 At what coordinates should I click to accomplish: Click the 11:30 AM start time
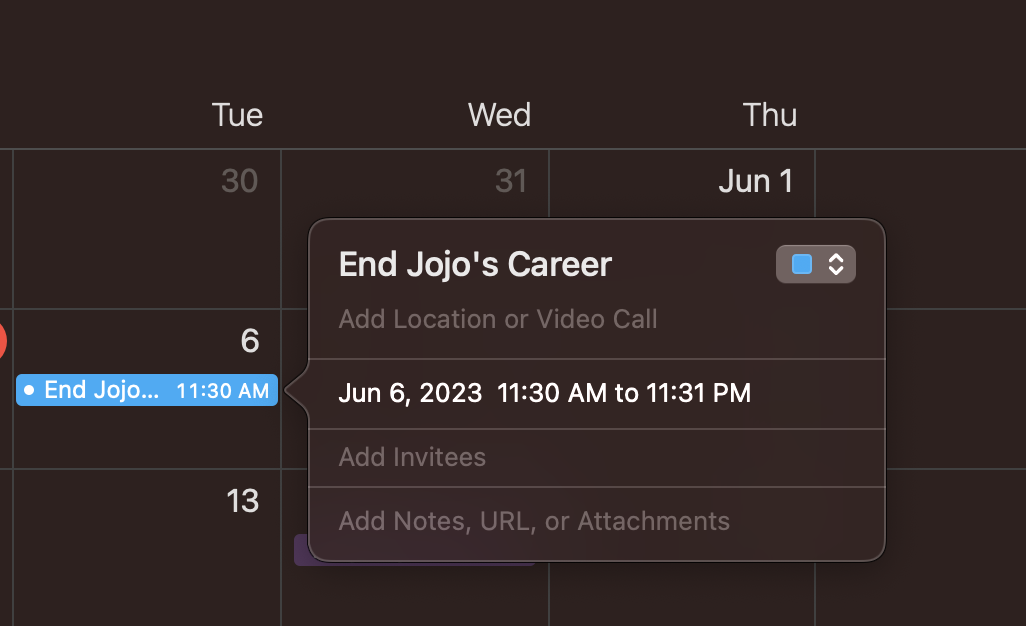point(552,393)
